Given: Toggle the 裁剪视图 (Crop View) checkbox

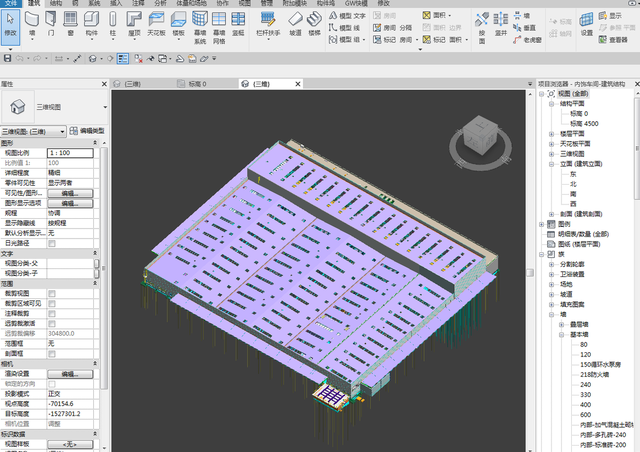Looking at the screenshot, I should click(52, 294).
